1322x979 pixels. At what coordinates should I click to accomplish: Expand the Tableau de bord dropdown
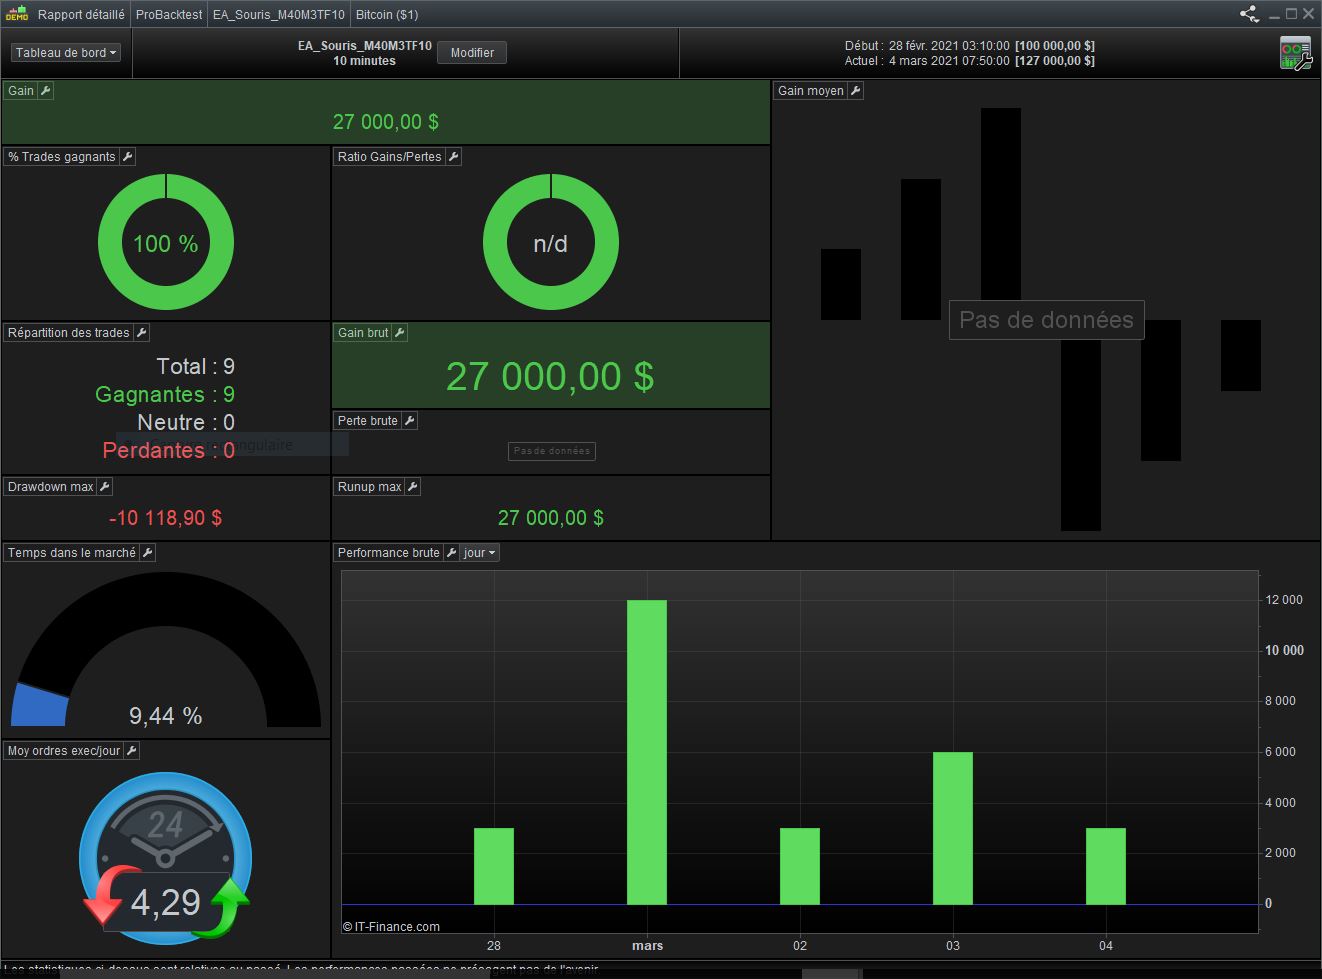(x=66, y=53)
